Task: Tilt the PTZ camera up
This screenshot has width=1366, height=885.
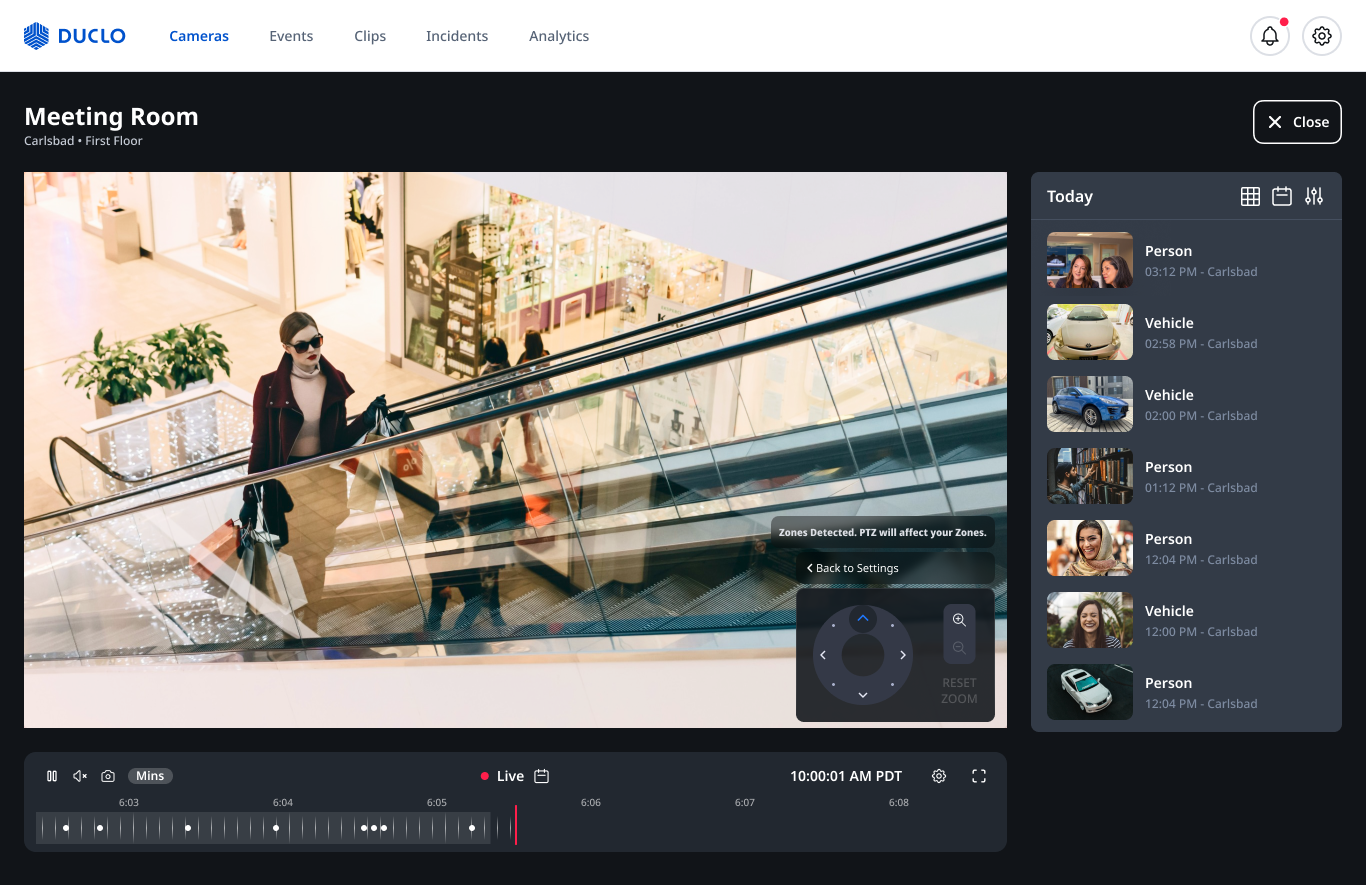Action: tap(863, 619)
